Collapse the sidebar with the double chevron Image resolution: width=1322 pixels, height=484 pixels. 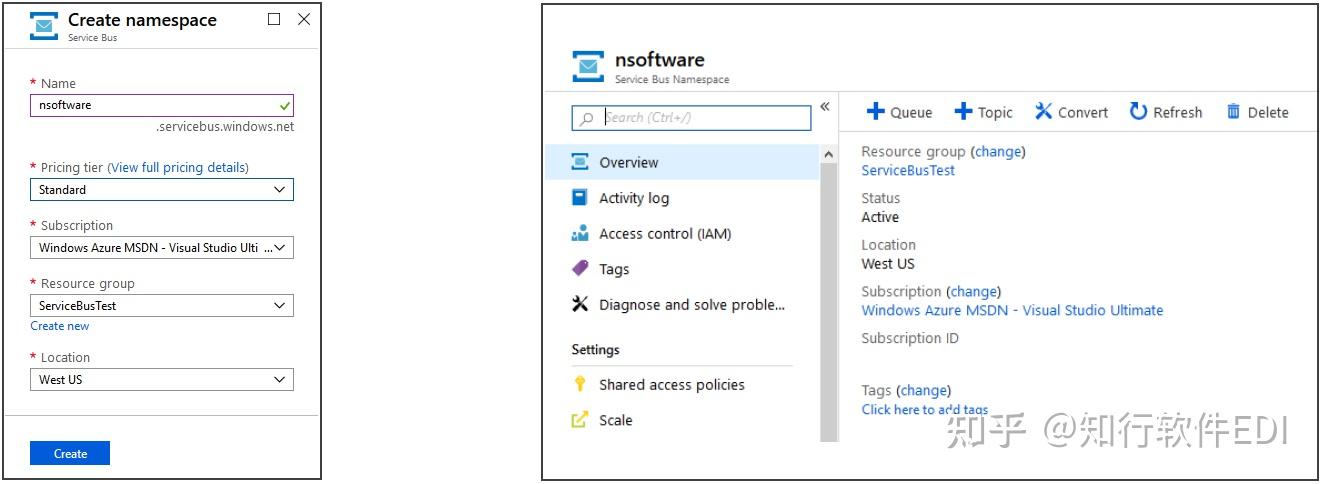pos(825,107)
